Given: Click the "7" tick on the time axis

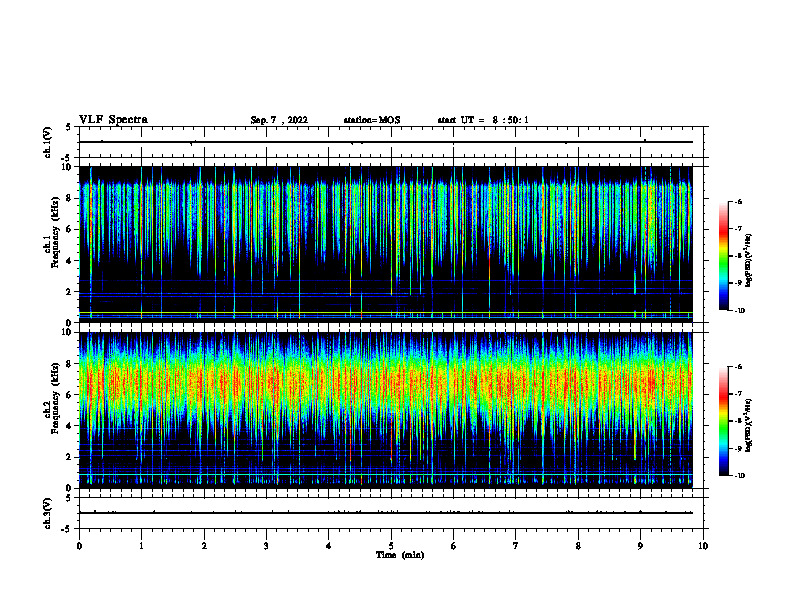Looking at the screenshot, I should coord(516,546).
